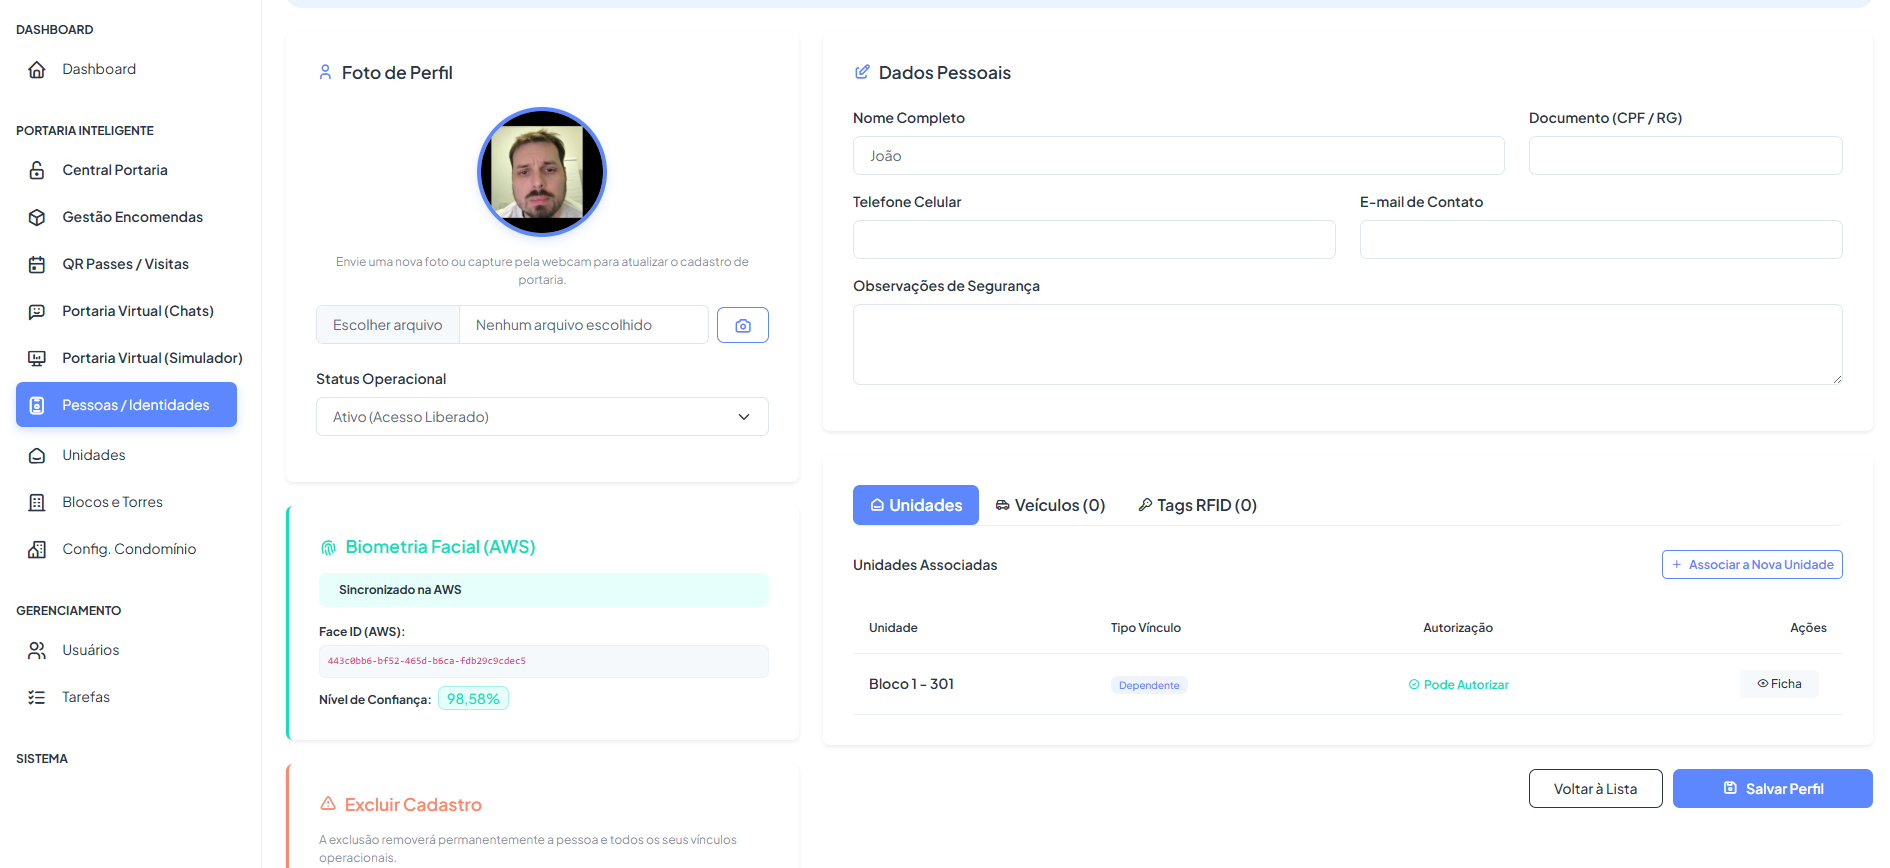The width and height of the screenshot is (1890, 868).
Task: Expand the Status Operacional dropdown
Action: click(x=542, y=417)
